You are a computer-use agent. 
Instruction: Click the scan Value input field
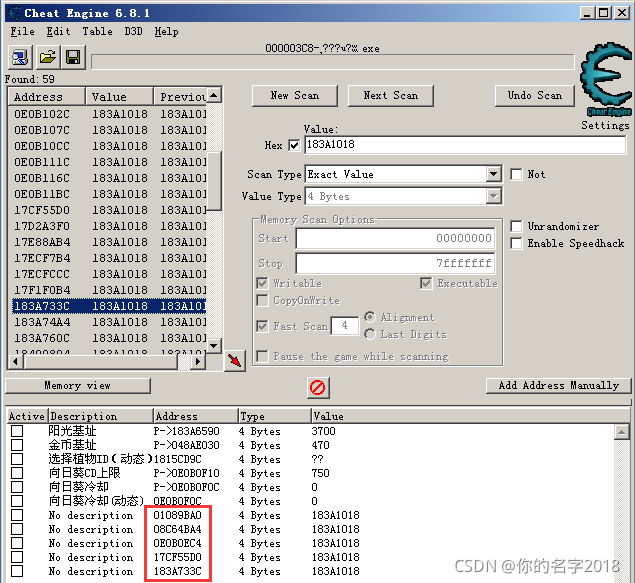(465, 145)
